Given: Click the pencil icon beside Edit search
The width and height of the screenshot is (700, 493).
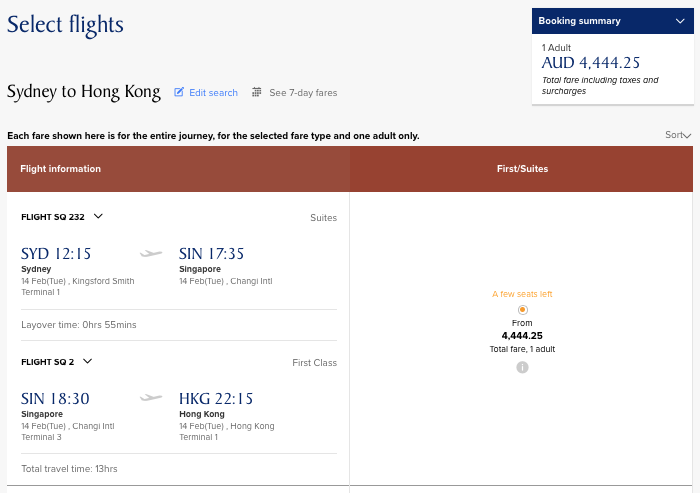Looking at the screenshot, I should (x=180, y=93).
